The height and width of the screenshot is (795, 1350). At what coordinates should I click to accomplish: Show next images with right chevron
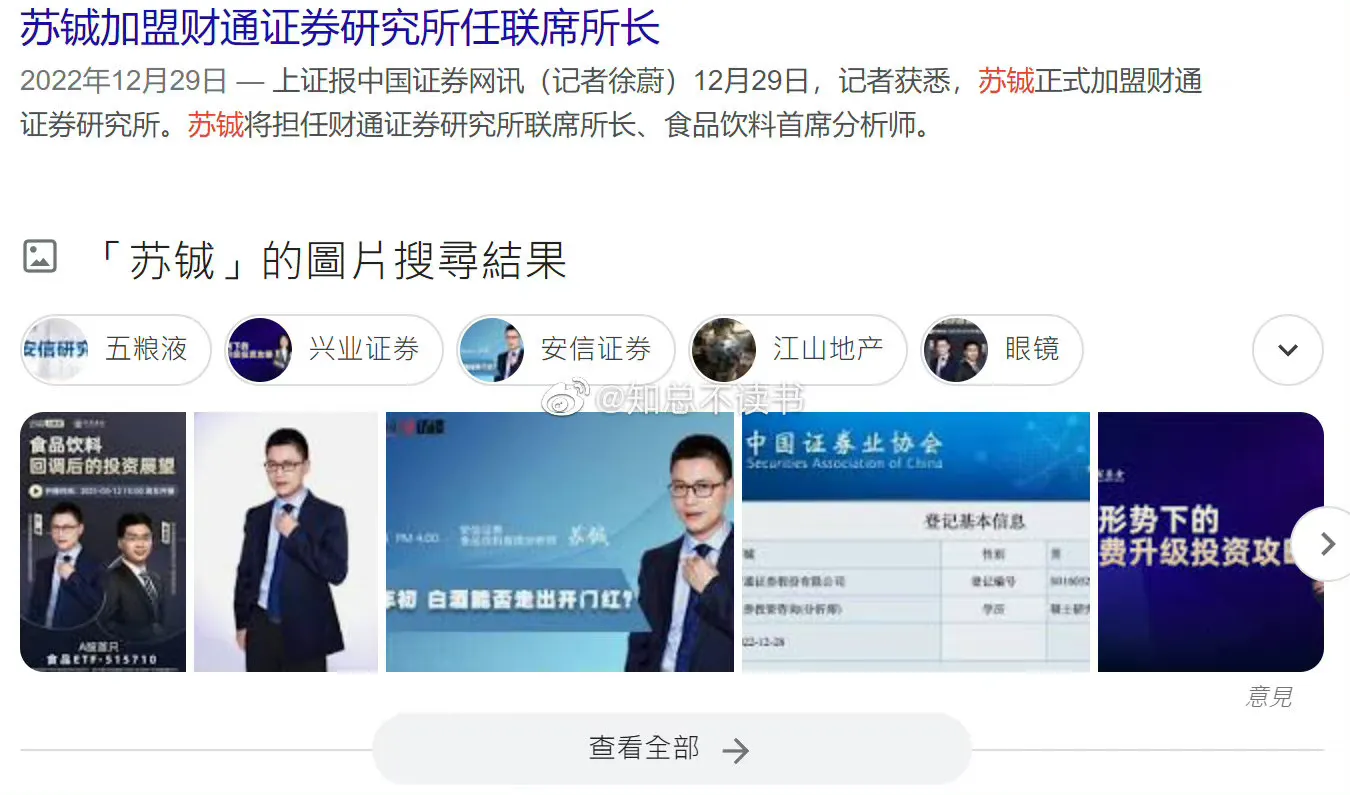tap(1327, 544)
